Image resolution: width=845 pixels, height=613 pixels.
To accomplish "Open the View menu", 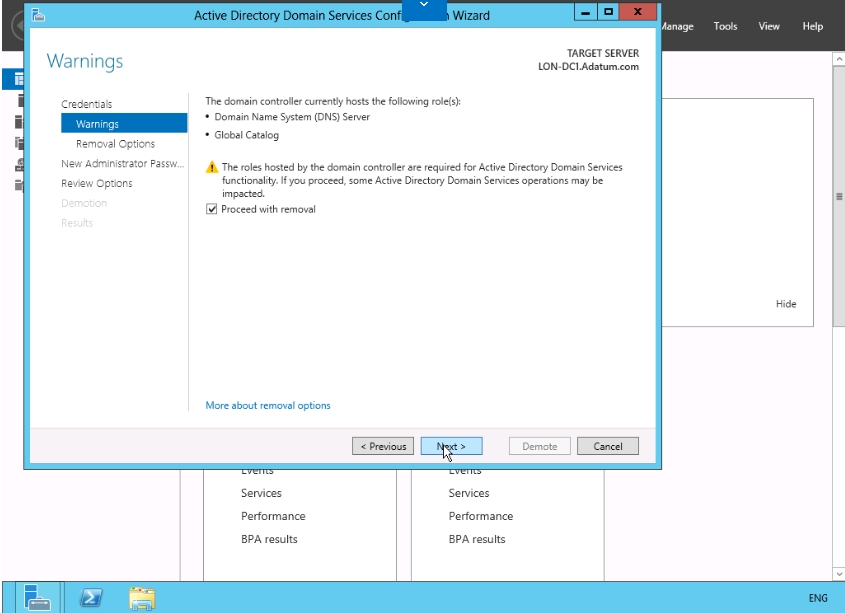I will pos(768,26).
